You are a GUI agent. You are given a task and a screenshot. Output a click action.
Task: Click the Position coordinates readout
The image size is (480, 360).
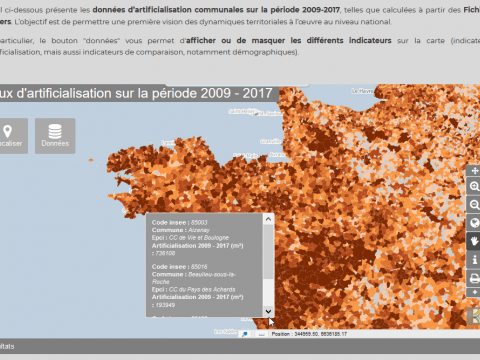coord(309,334)
